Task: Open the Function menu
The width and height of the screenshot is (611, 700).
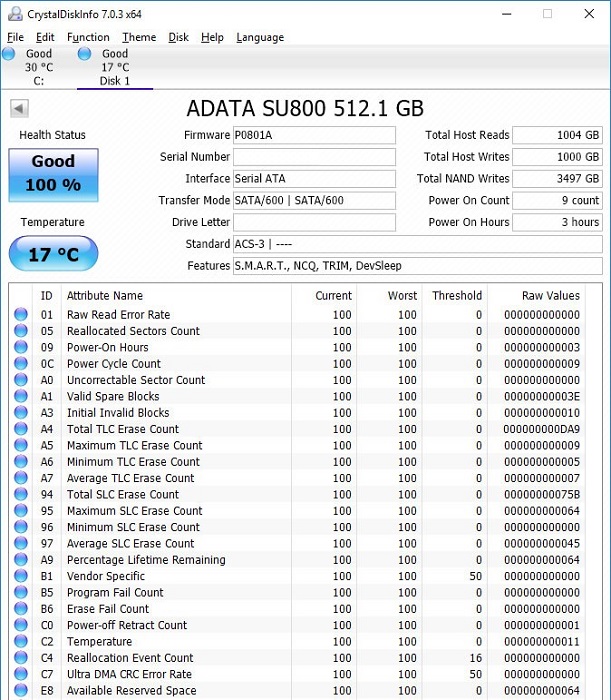Action: [x=88, y=37]
